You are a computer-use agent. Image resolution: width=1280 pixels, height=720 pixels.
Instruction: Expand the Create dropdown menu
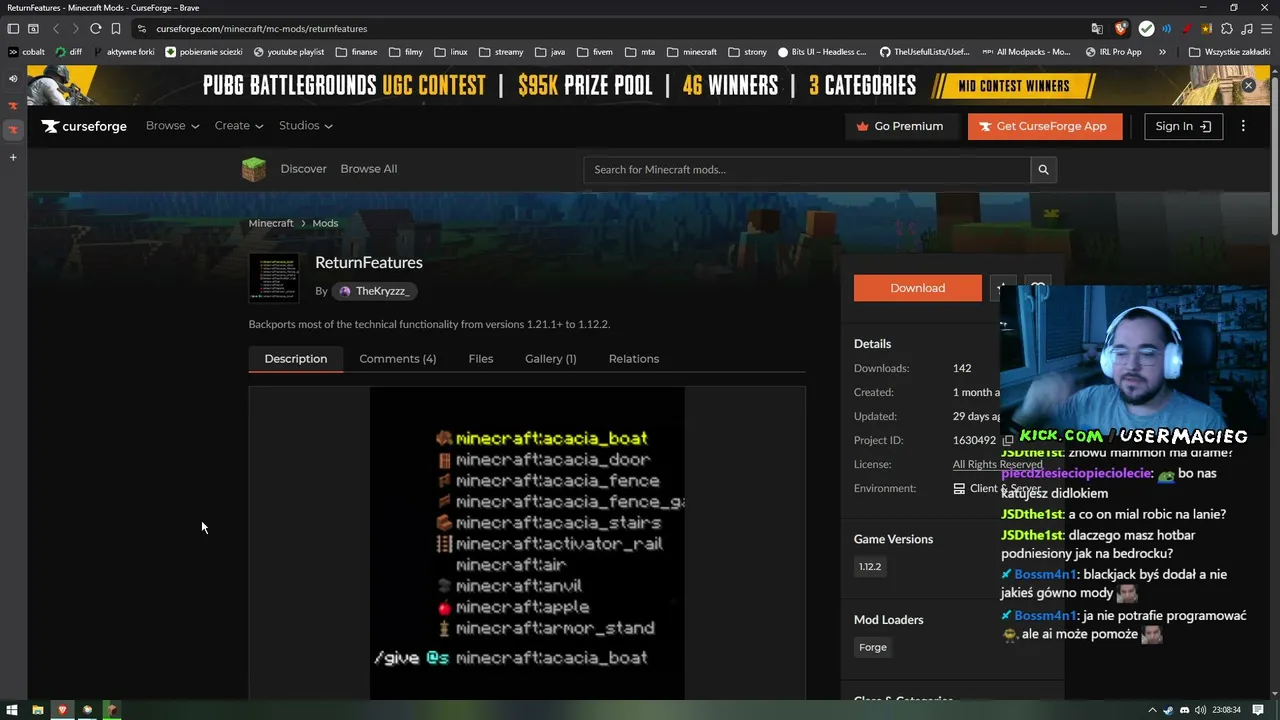coord(239,126)
